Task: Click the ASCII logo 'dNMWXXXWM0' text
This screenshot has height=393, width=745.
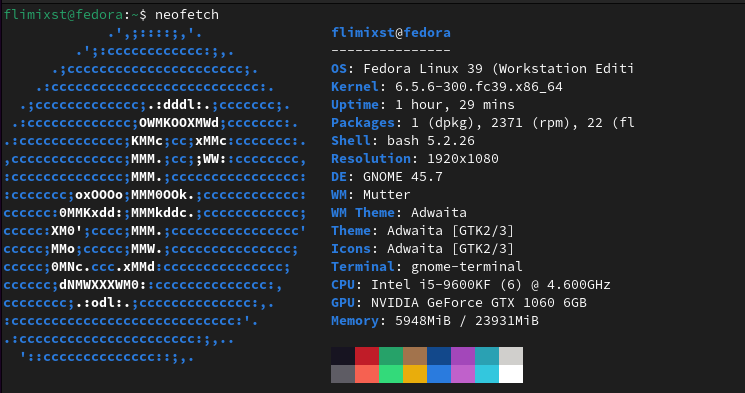Action: (99, 285)
